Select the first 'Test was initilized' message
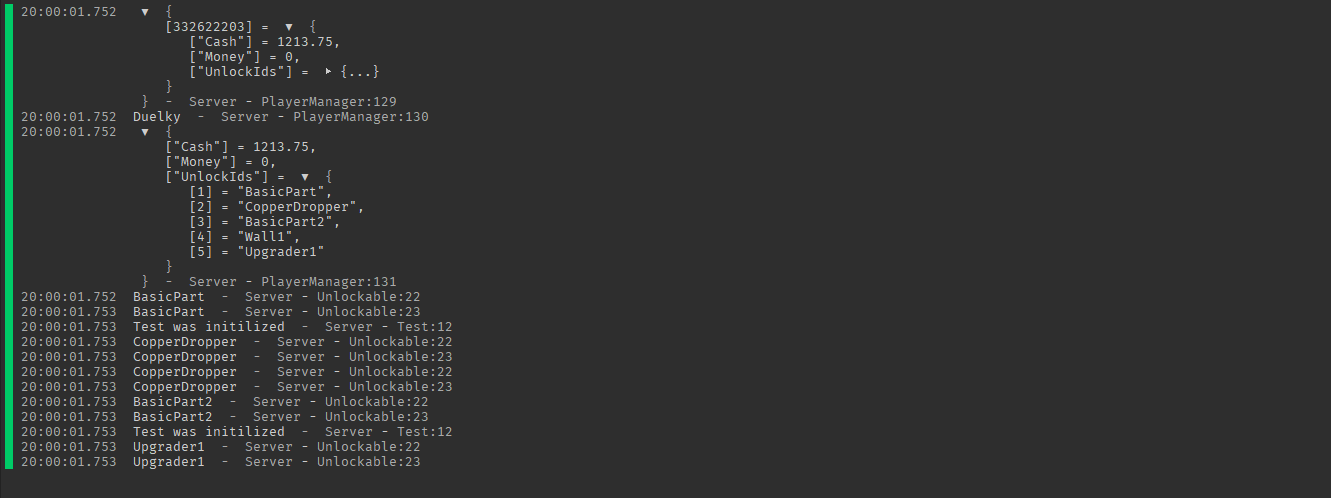 tap(208, 327)
